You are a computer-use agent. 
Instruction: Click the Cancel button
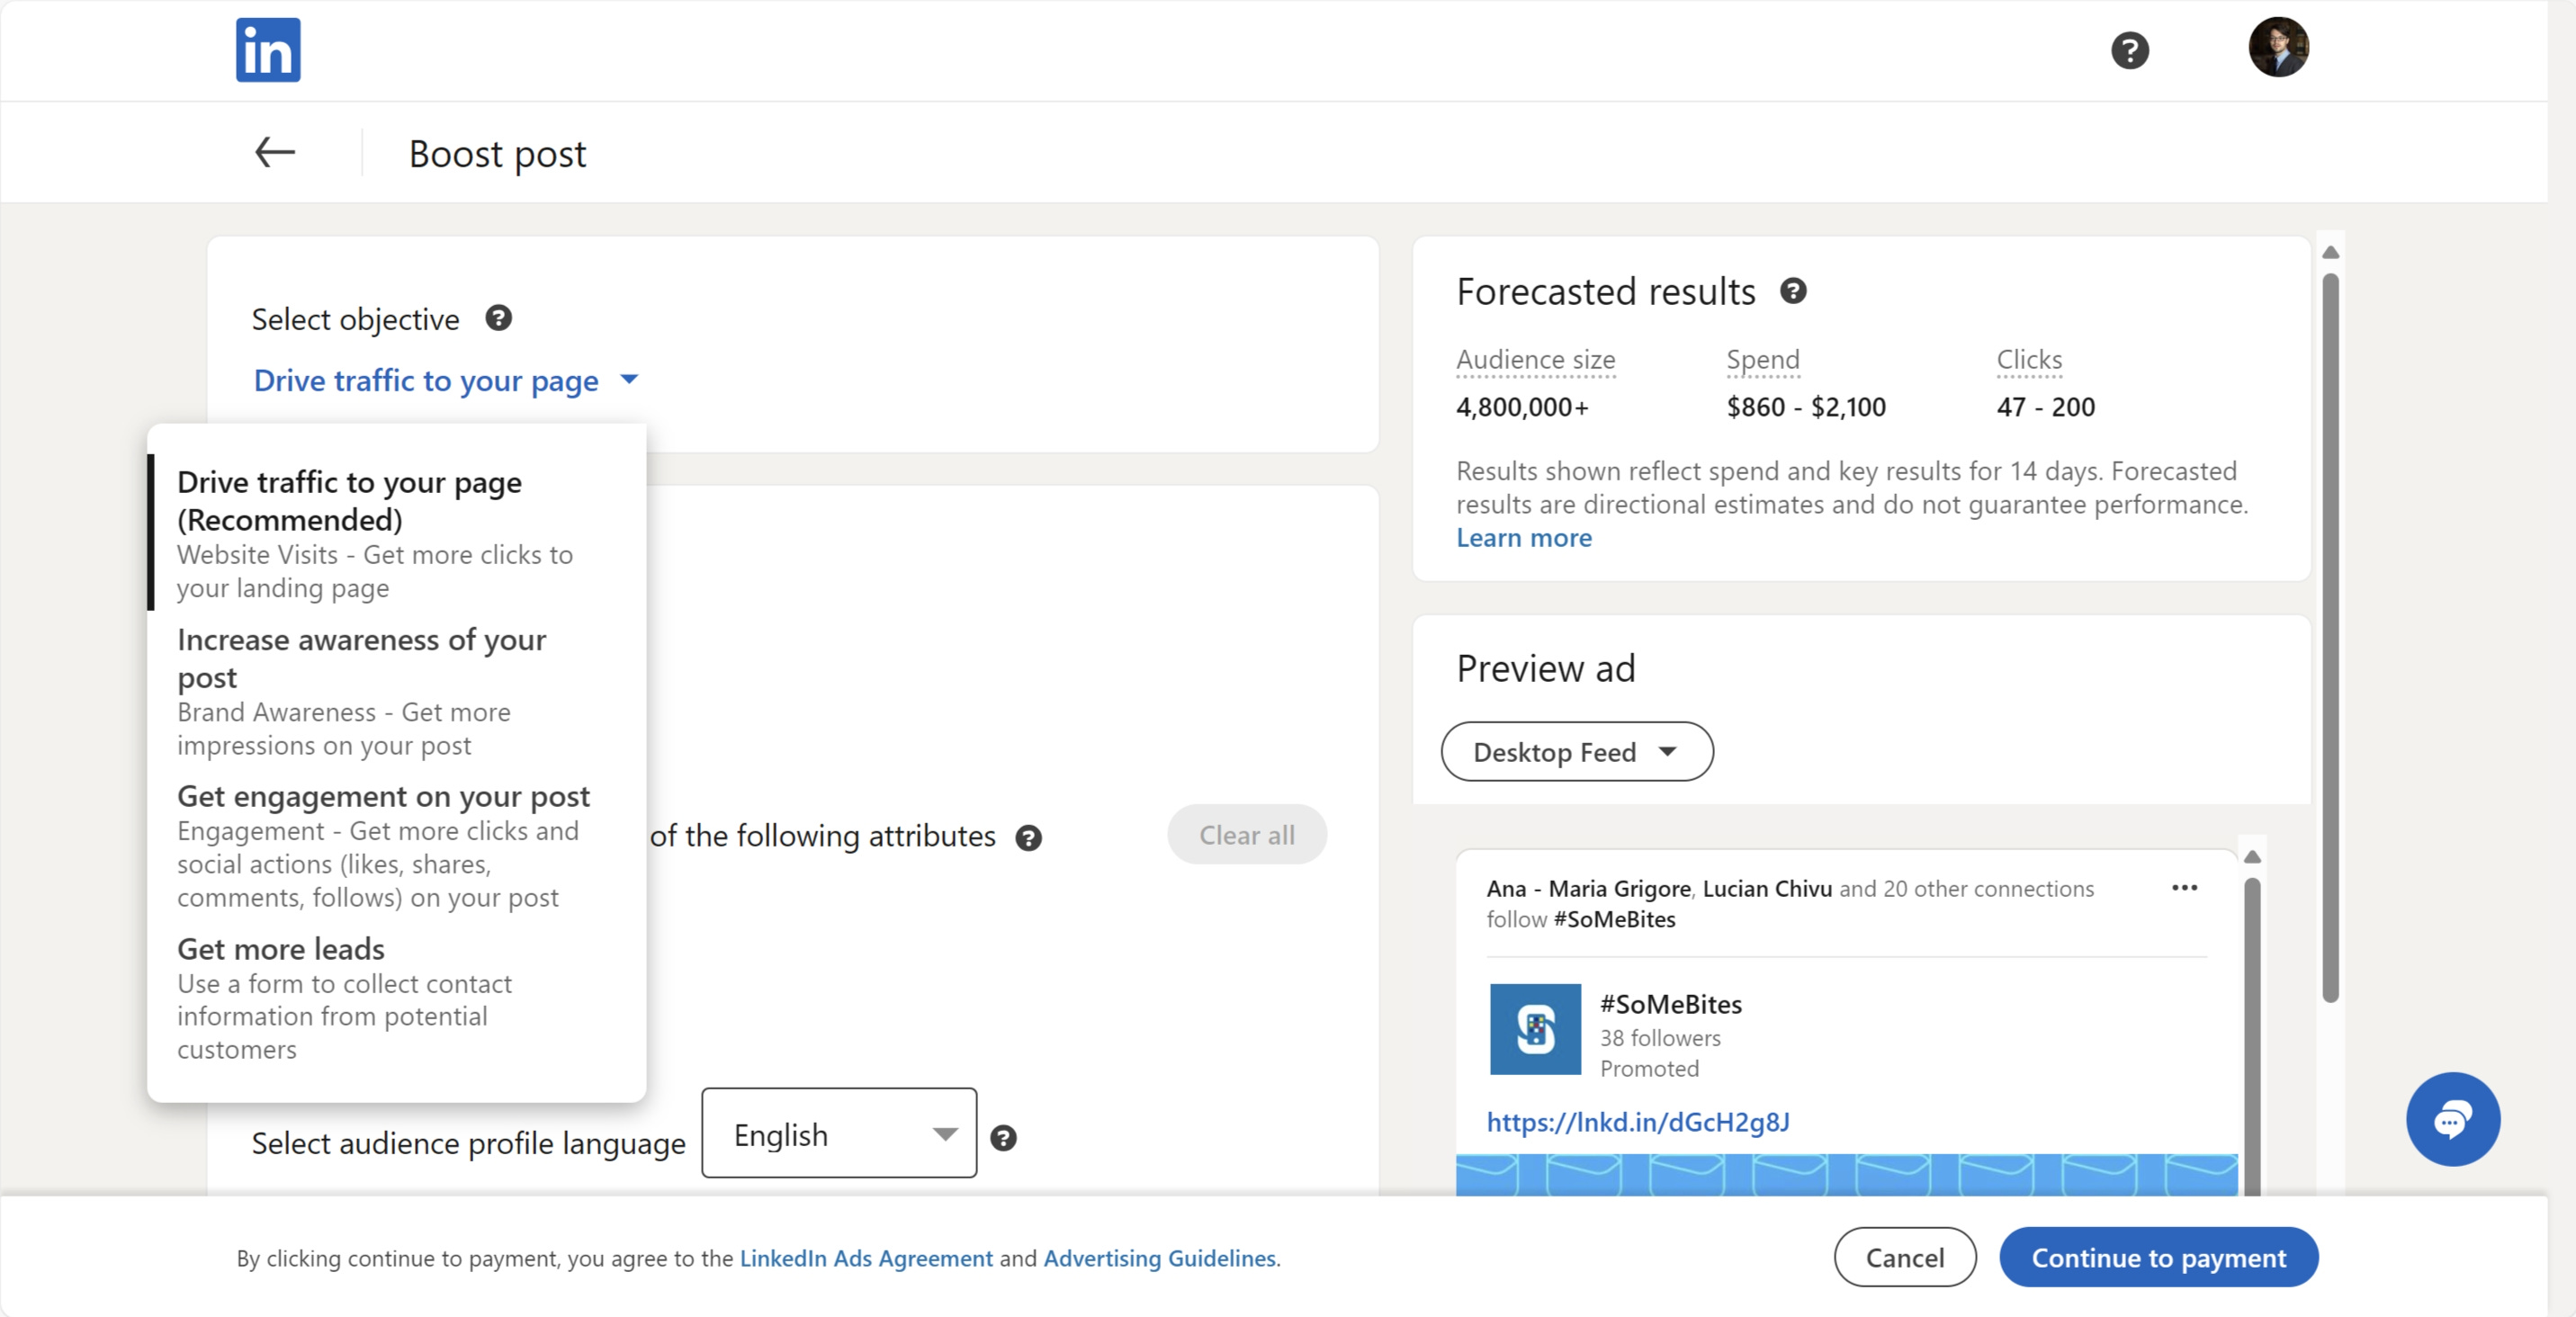pos(1904,1257)
